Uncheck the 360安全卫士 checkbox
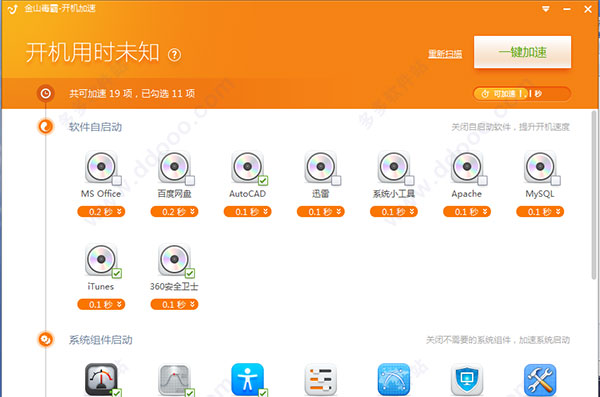This screenshot has height=397, width=600. 190,273
